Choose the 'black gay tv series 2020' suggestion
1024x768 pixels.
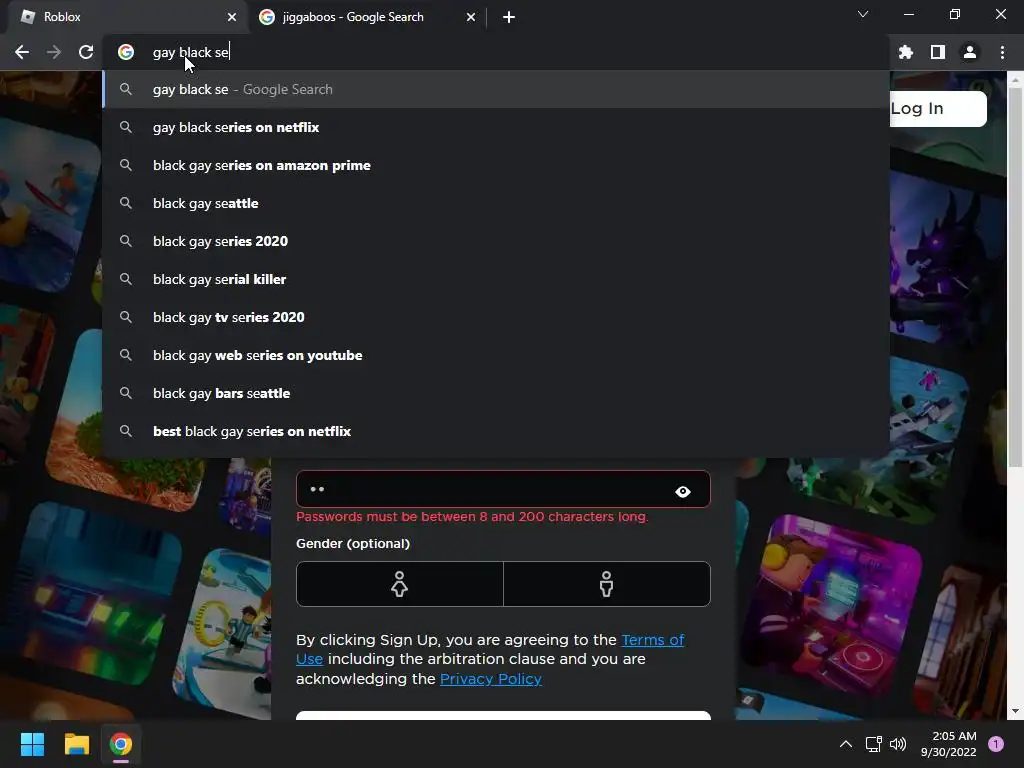click(496, 317)
